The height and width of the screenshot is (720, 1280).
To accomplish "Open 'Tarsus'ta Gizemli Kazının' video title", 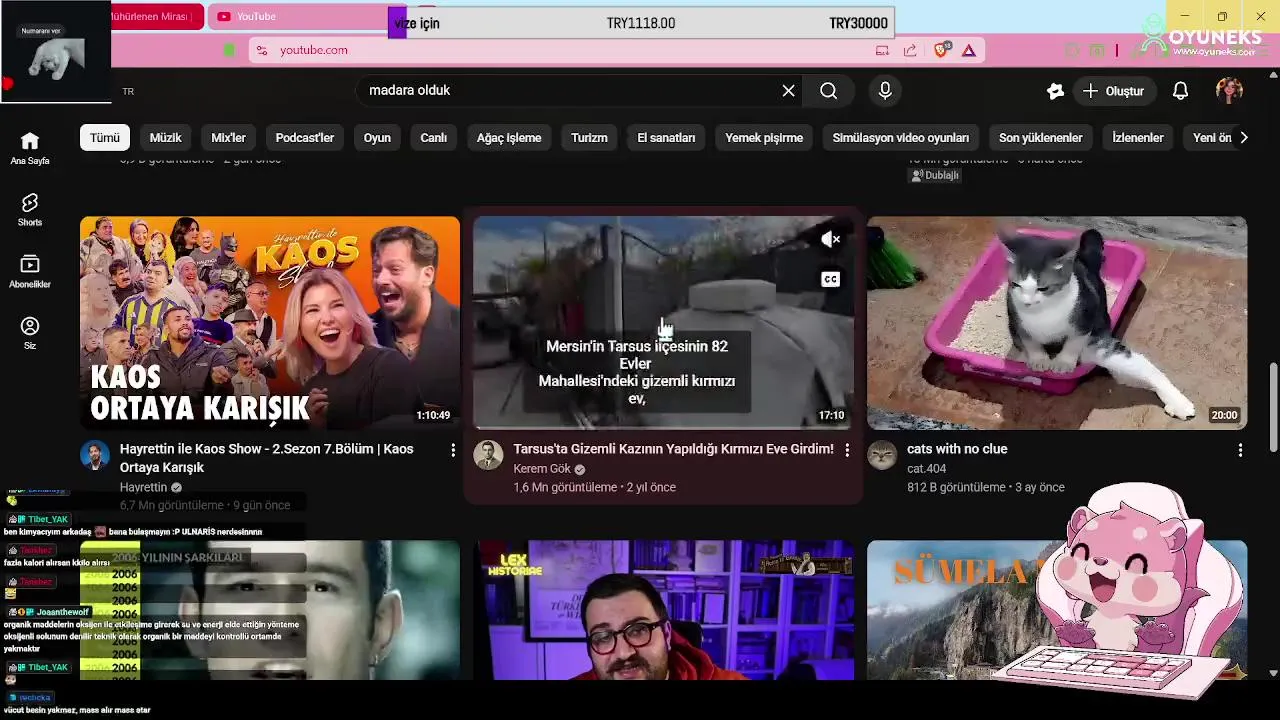I will coord(673,449).
